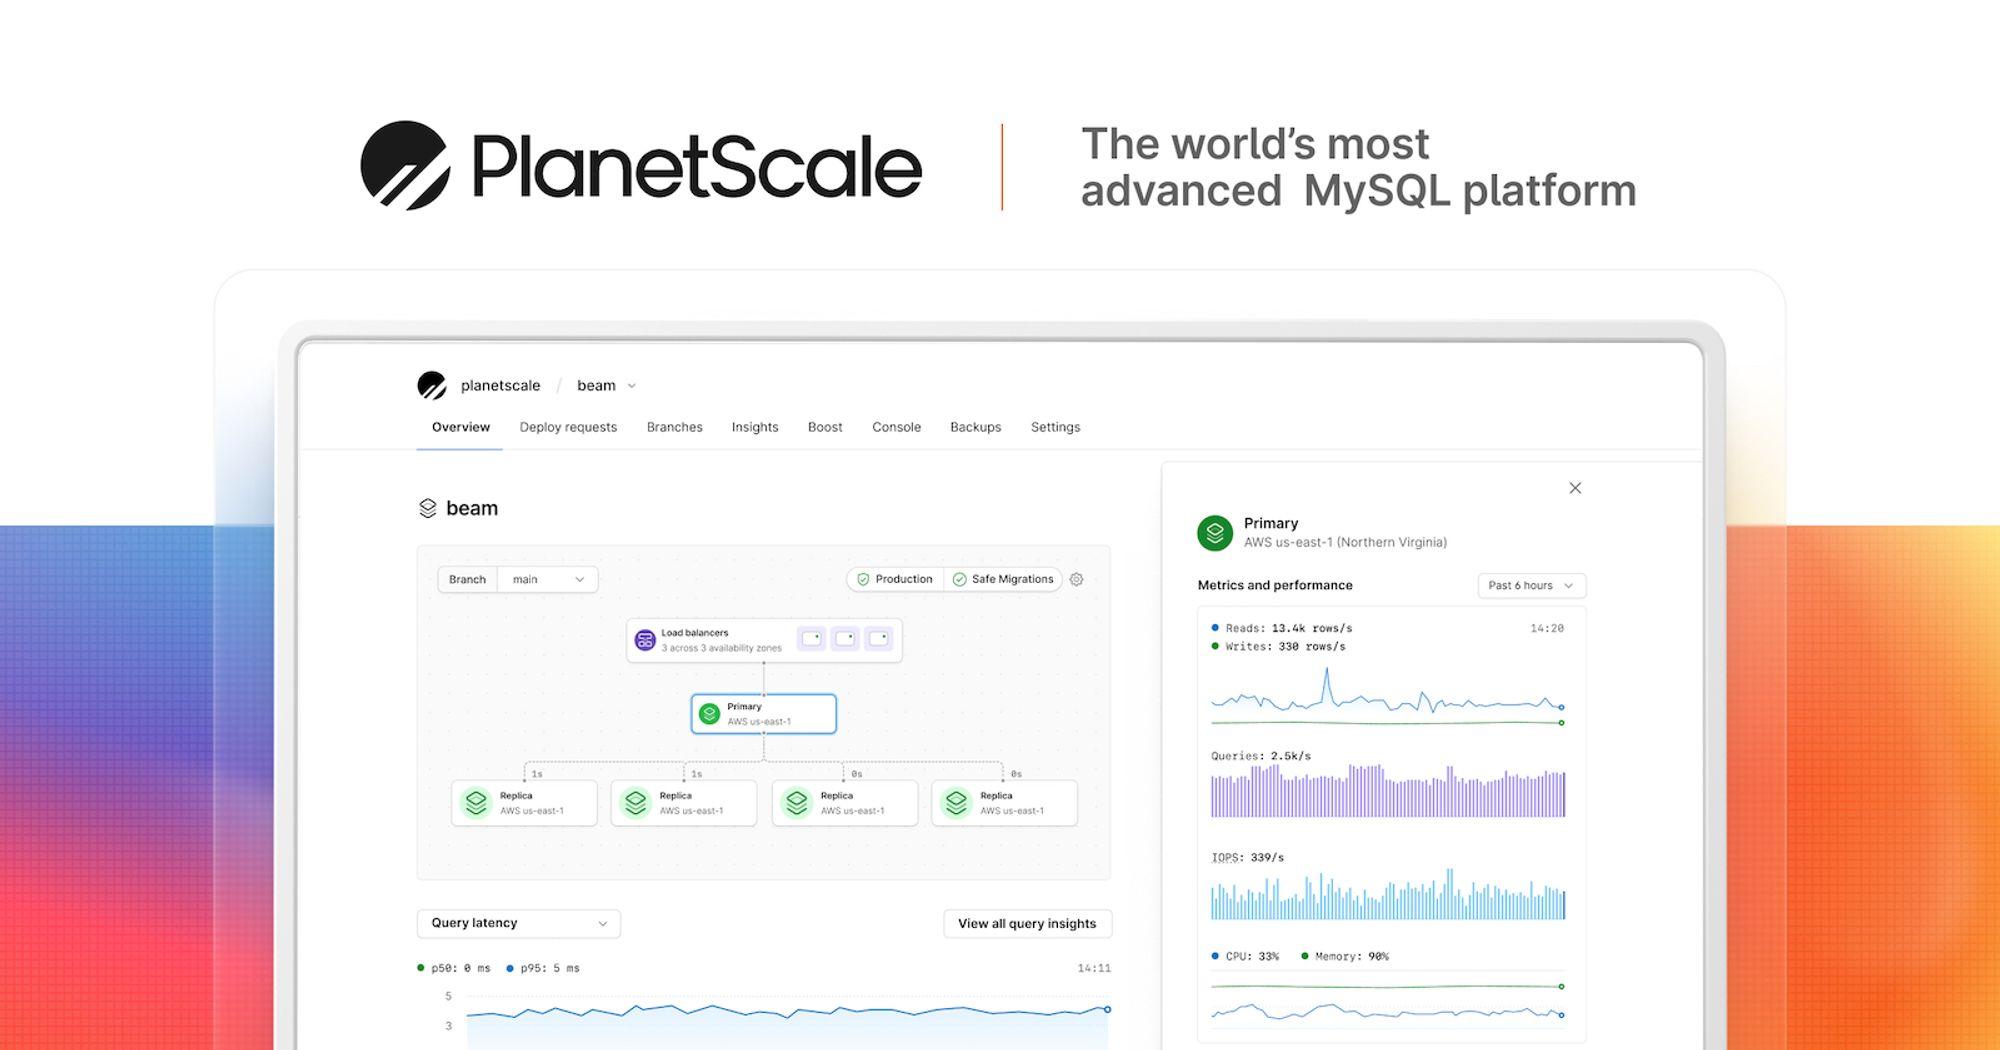Viewport: 2000px width, 1050px height.
Task: View the Backups tab
Action: (x=975, y=427)
